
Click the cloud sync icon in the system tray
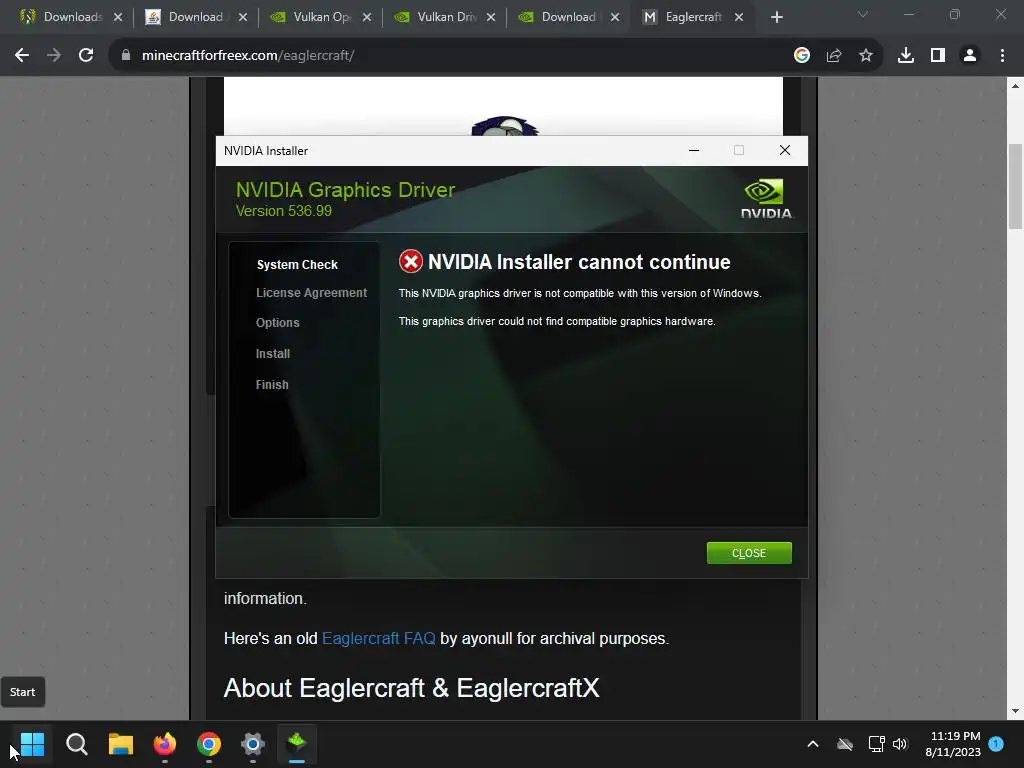[845, 744]
